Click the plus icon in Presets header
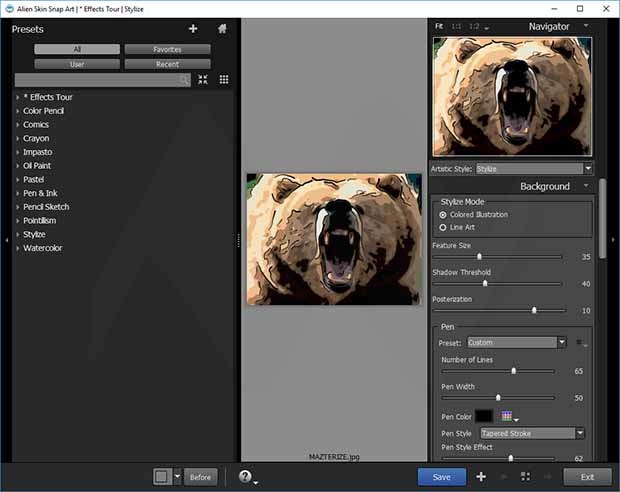This screenshot has width=620, height=492. pyautogui.click(x=193, y=28)
